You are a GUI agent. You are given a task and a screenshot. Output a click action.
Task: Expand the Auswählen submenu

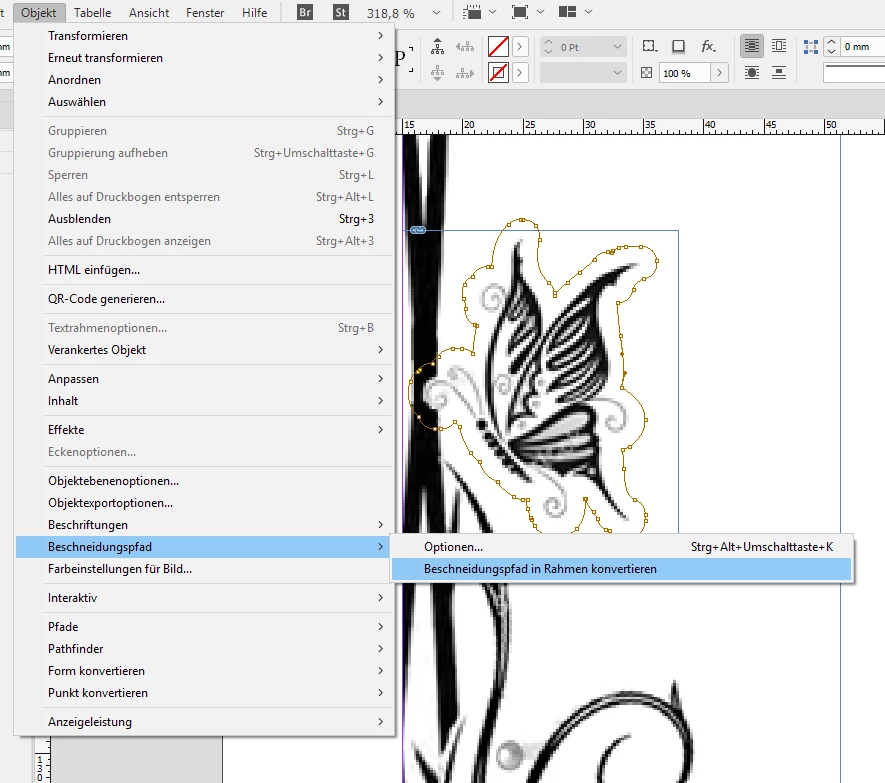point(204,102)
